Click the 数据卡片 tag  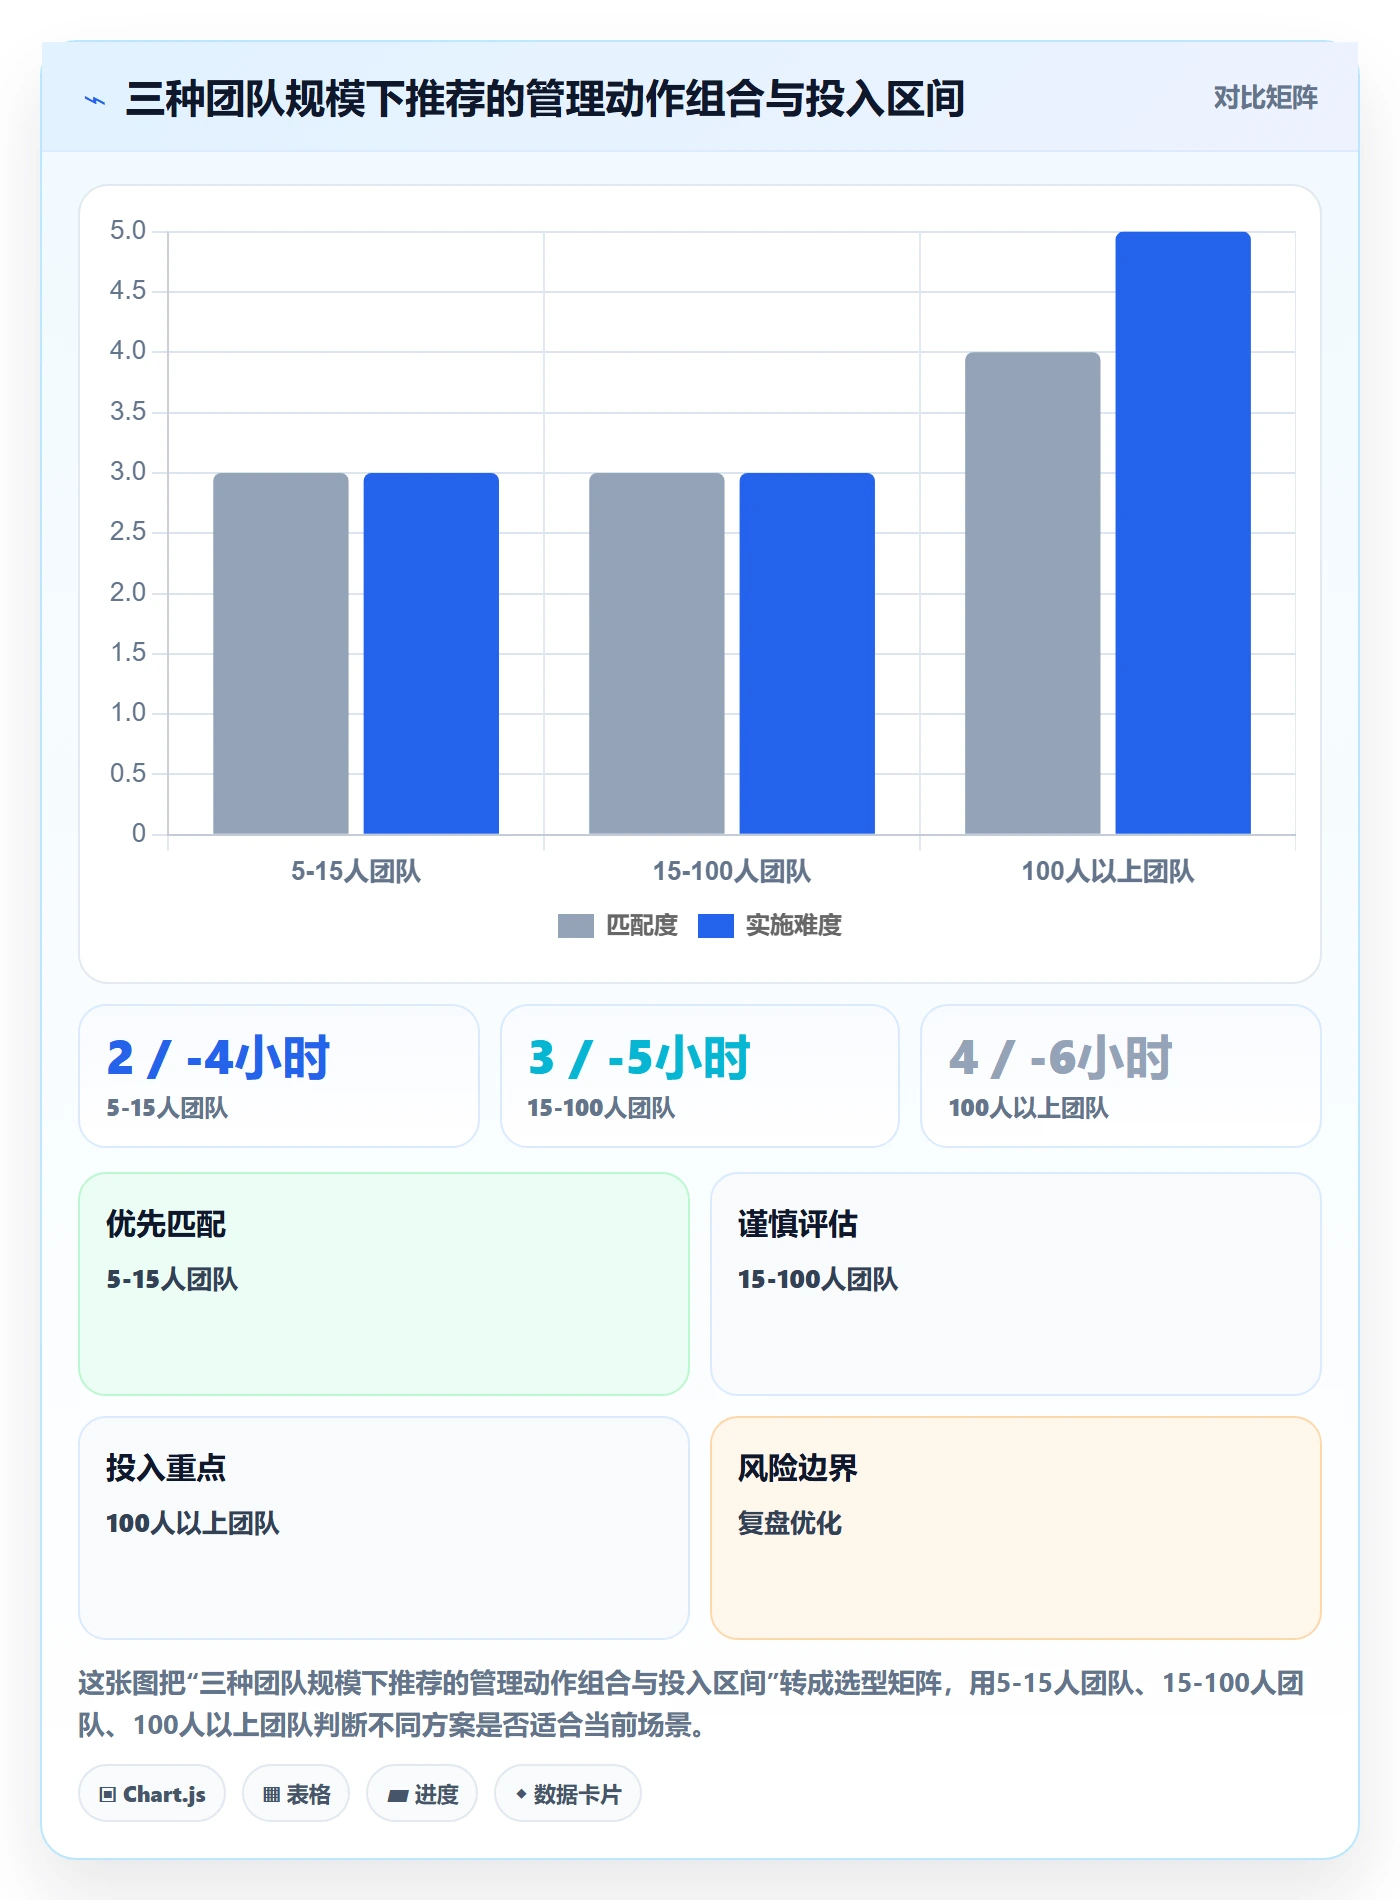click(x=568, y=1794)
